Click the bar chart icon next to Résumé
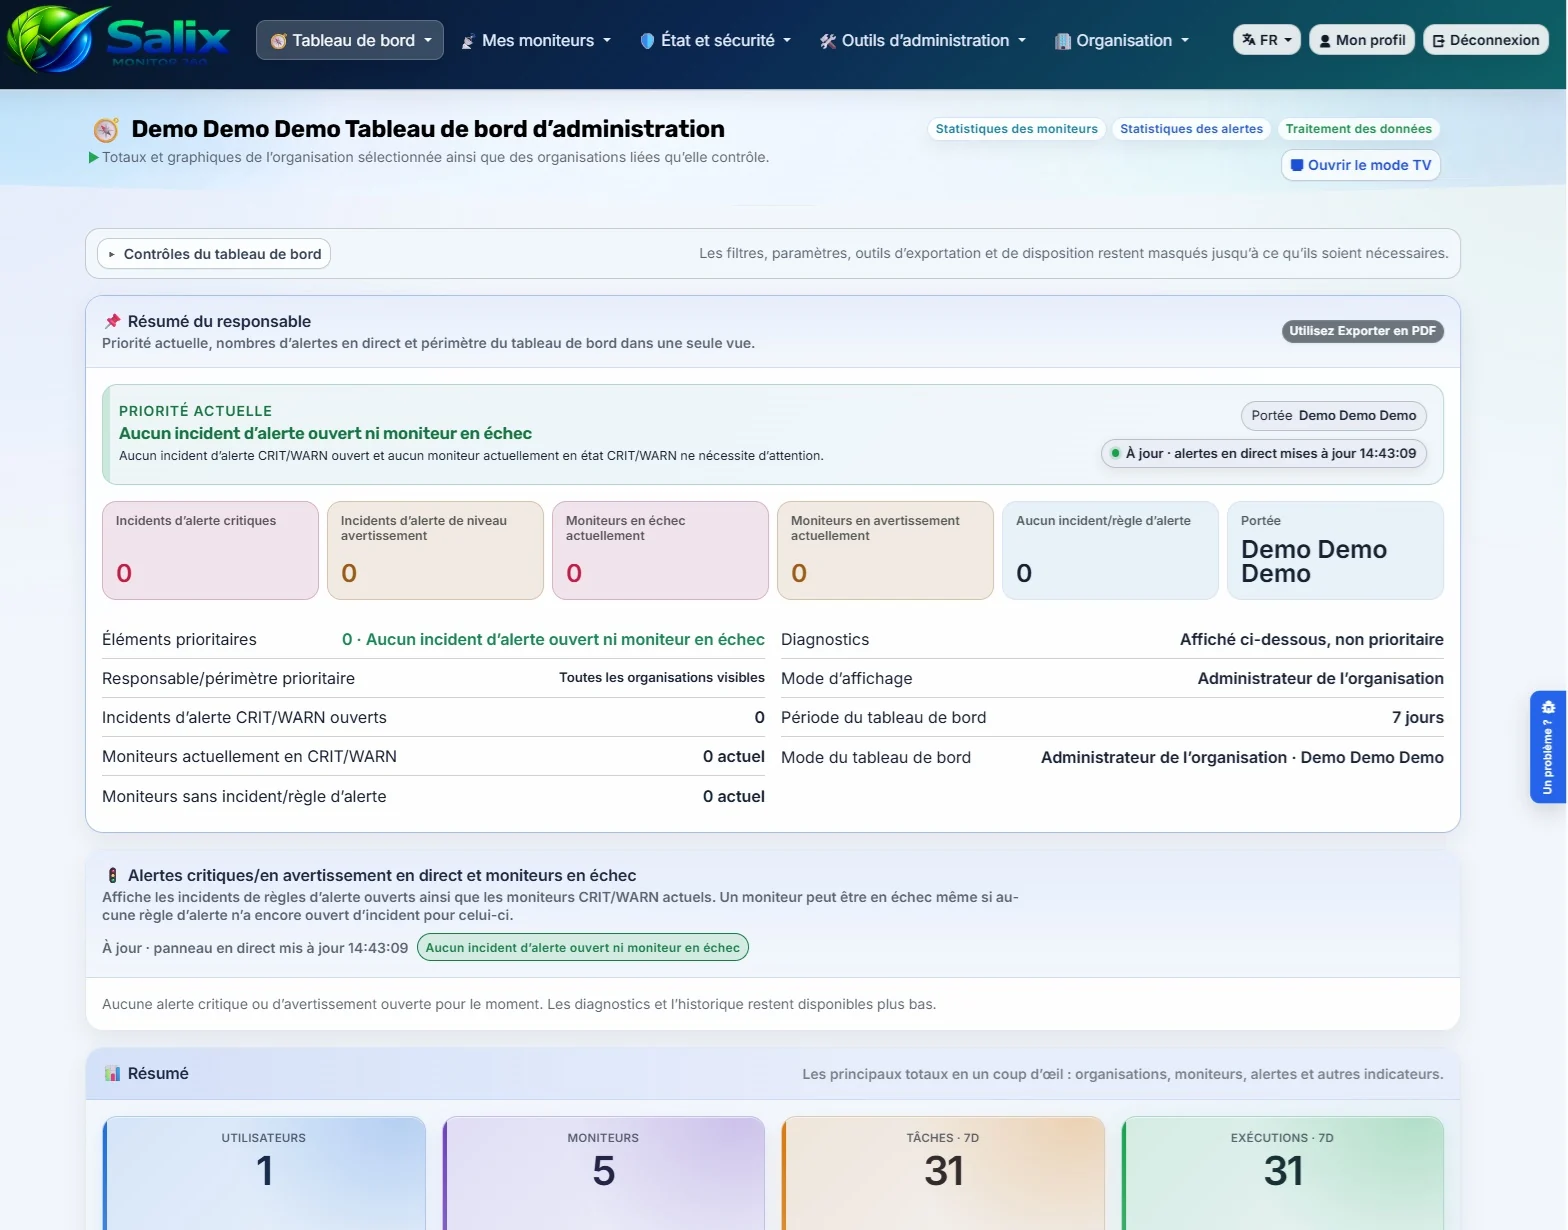 pos(112,1073)
